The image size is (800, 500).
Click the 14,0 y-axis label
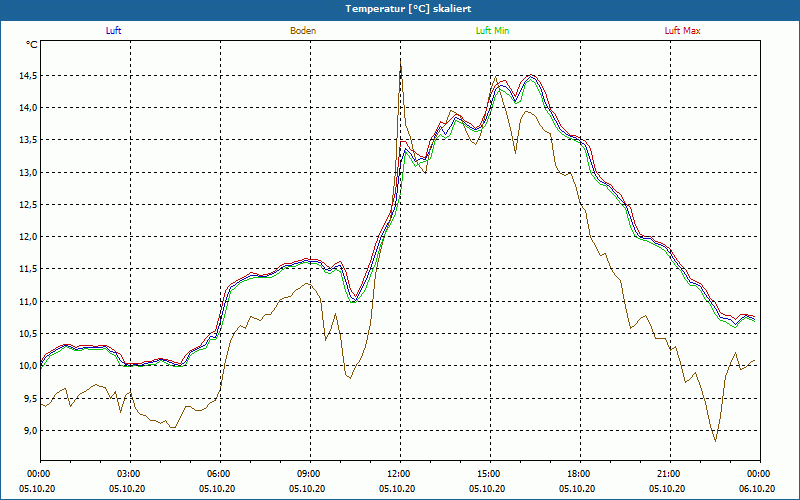coord(28,108)
